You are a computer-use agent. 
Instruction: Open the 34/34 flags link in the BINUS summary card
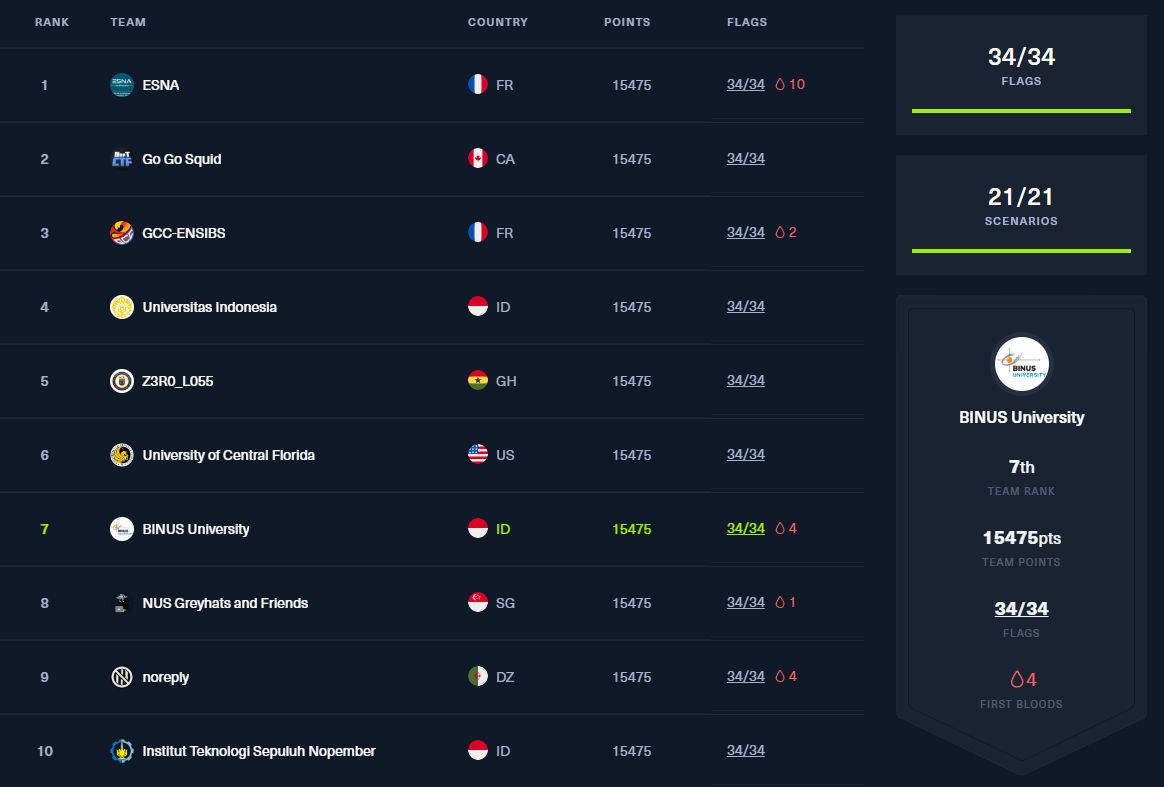point(1021,609)
